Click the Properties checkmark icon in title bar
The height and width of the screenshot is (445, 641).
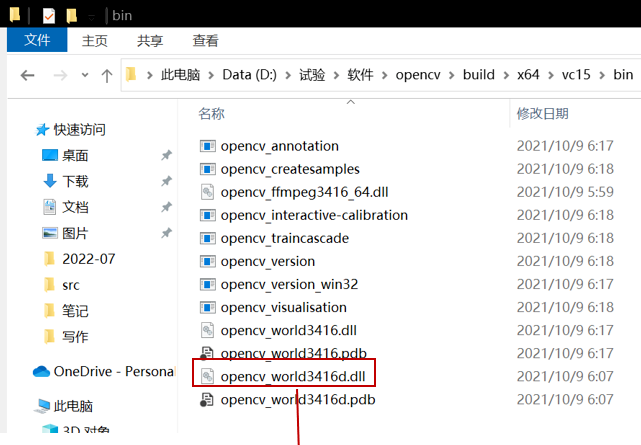pos(49,16)
